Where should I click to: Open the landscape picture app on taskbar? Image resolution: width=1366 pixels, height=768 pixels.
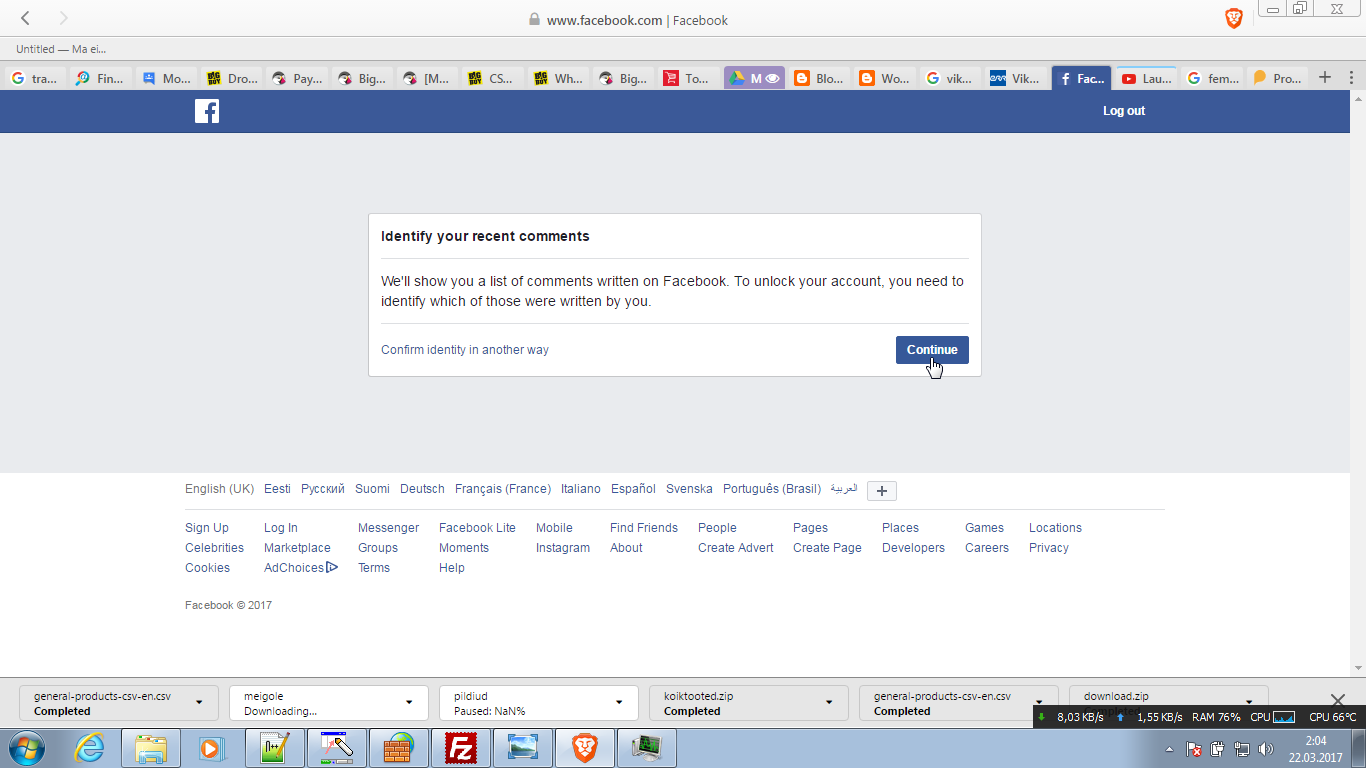coord(523,748)
